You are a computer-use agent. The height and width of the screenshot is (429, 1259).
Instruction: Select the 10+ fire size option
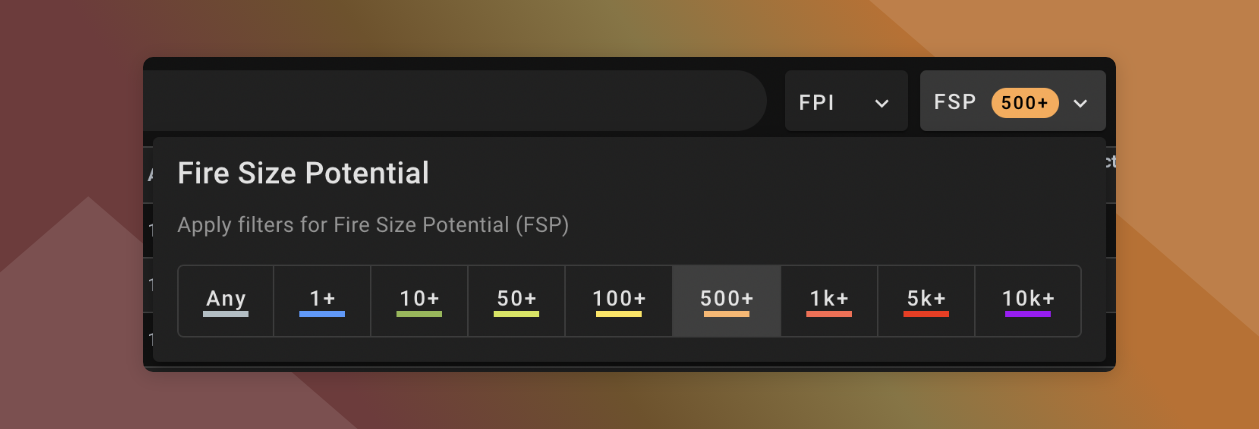tap(419, 300)
